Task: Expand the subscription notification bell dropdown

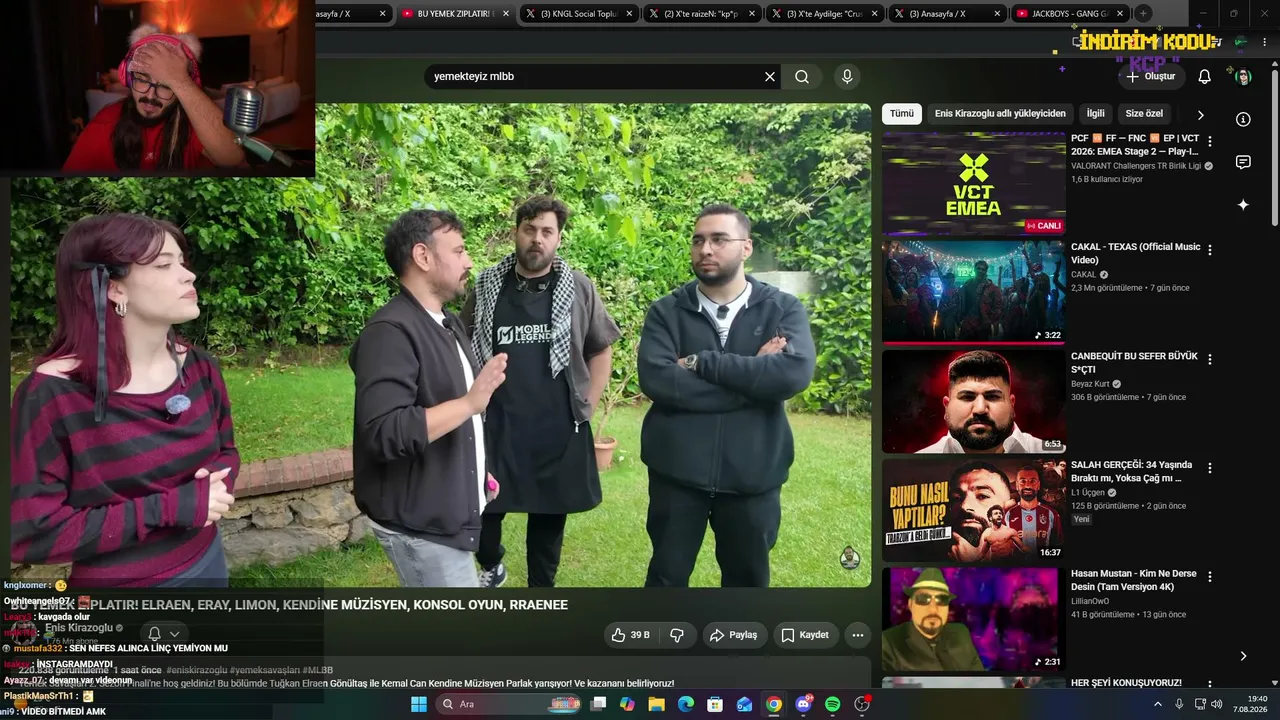Action: pos(164,633)
